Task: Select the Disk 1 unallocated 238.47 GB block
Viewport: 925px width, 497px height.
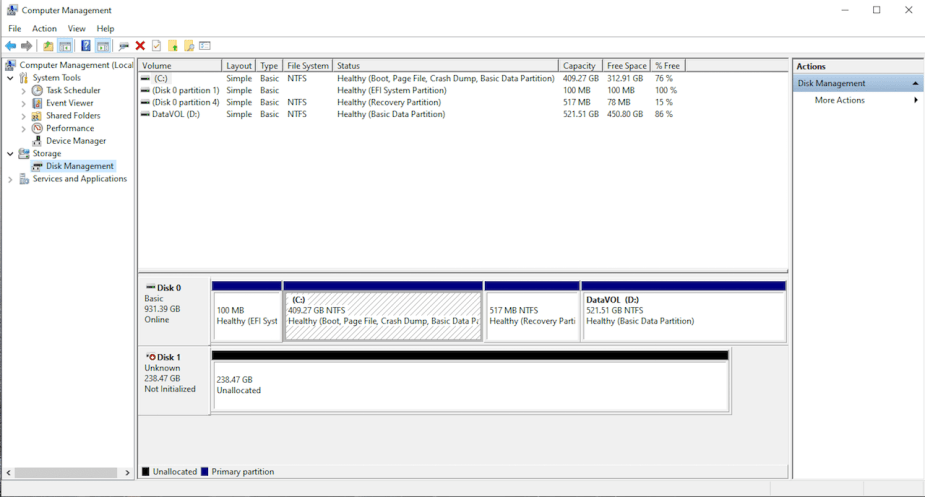Action: (x=470, y=385)
